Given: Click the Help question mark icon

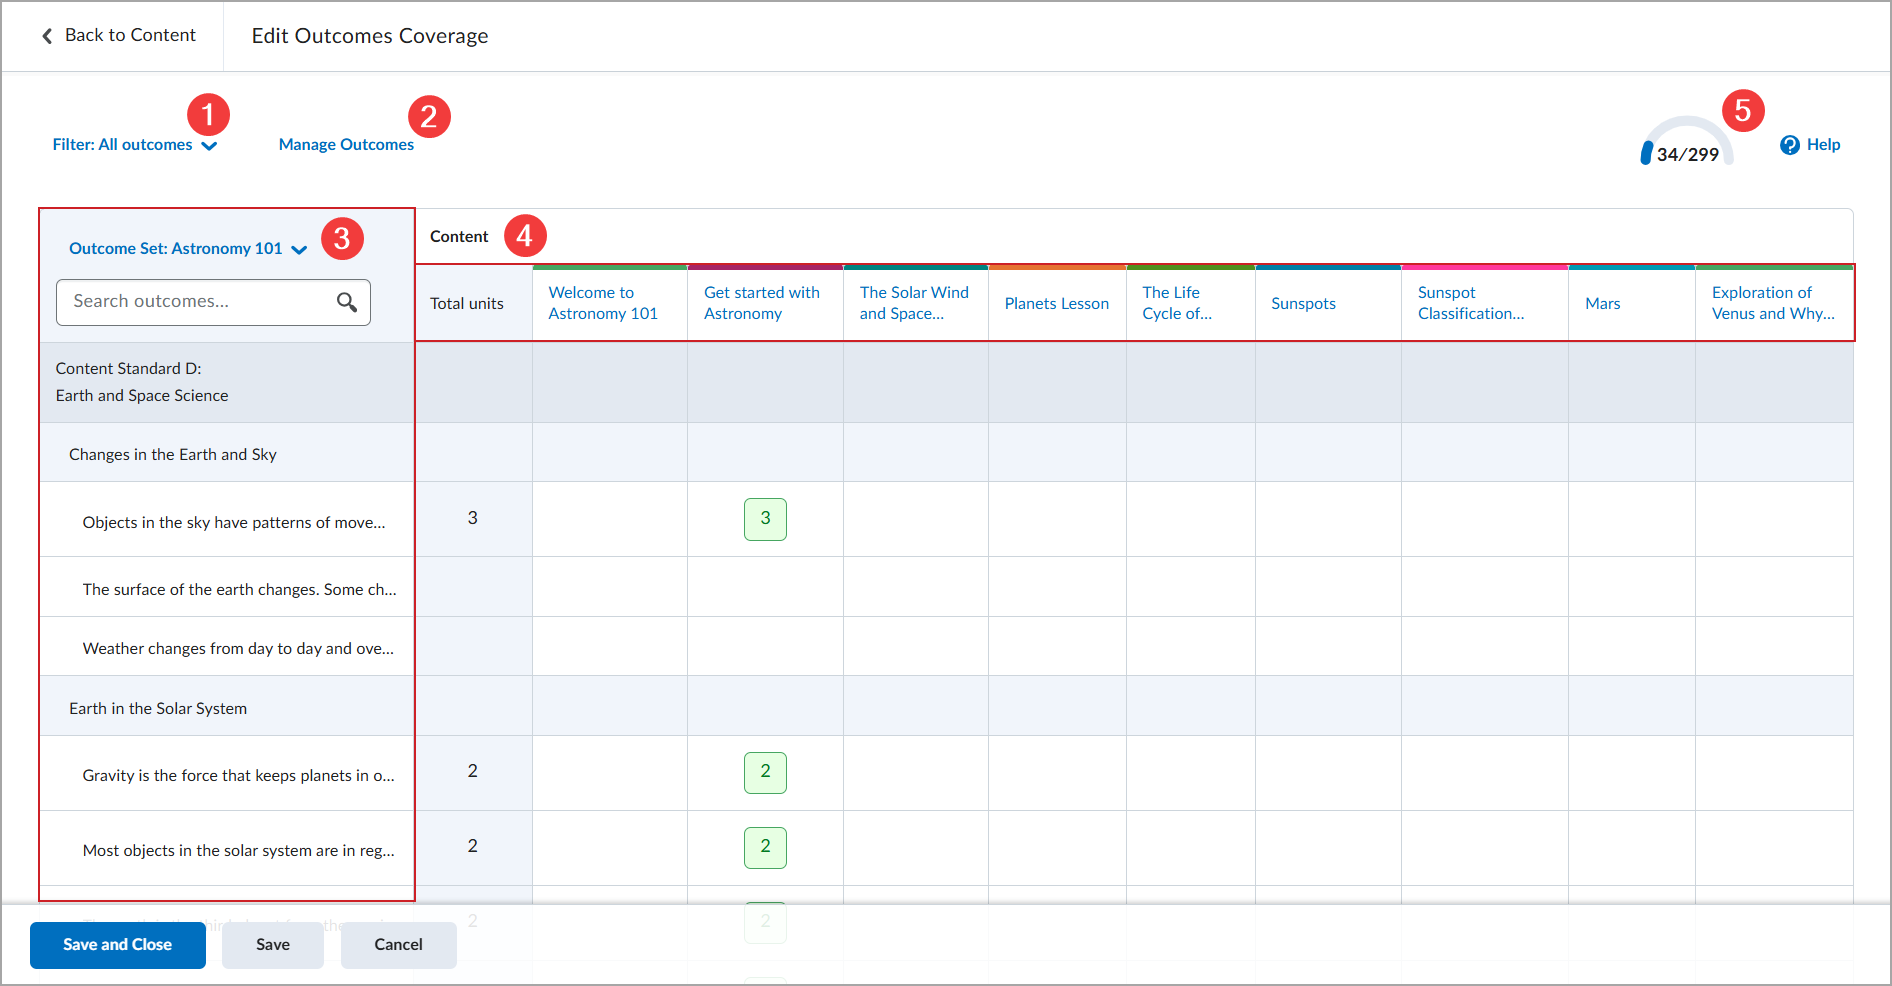Looking at the screenshot, I should (1790, 145).
